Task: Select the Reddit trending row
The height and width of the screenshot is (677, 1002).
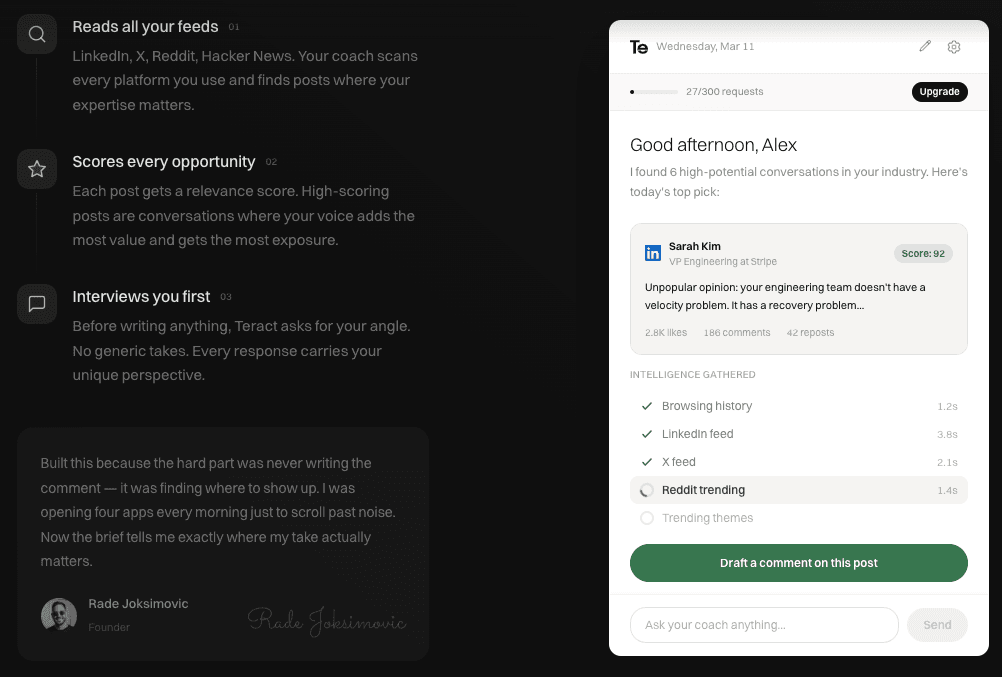Action: pos(798,490)
